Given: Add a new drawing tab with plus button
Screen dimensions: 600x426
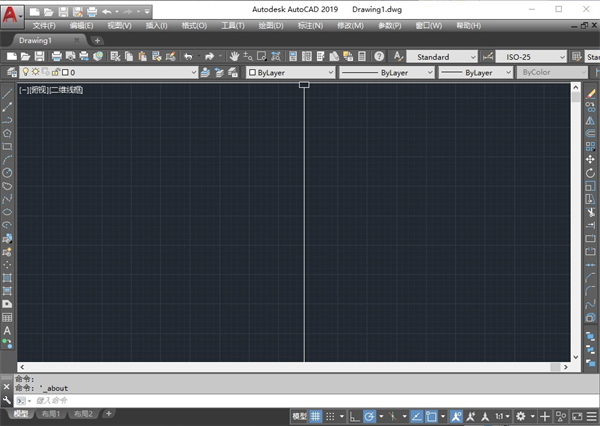Looking at the screenshot, I should pos(97,40).
